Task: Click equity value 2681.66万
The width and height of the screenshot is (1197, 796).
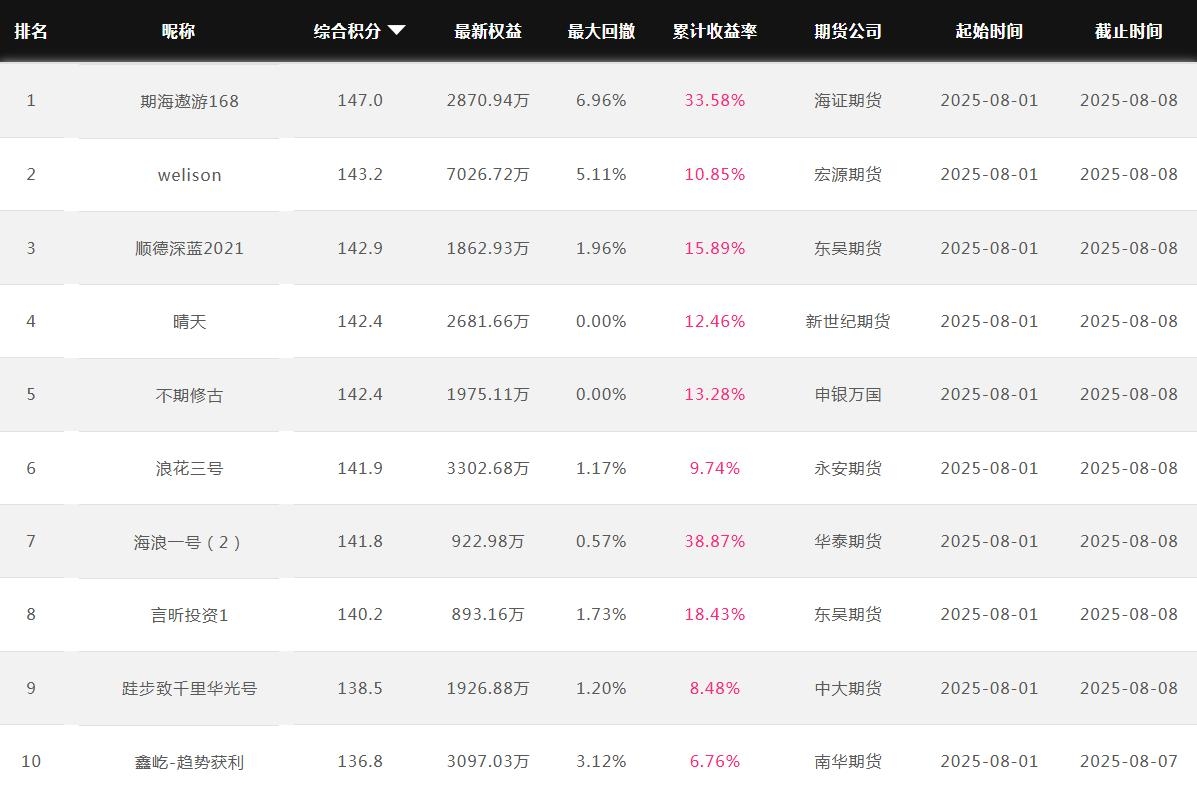Action: point(488,321)
